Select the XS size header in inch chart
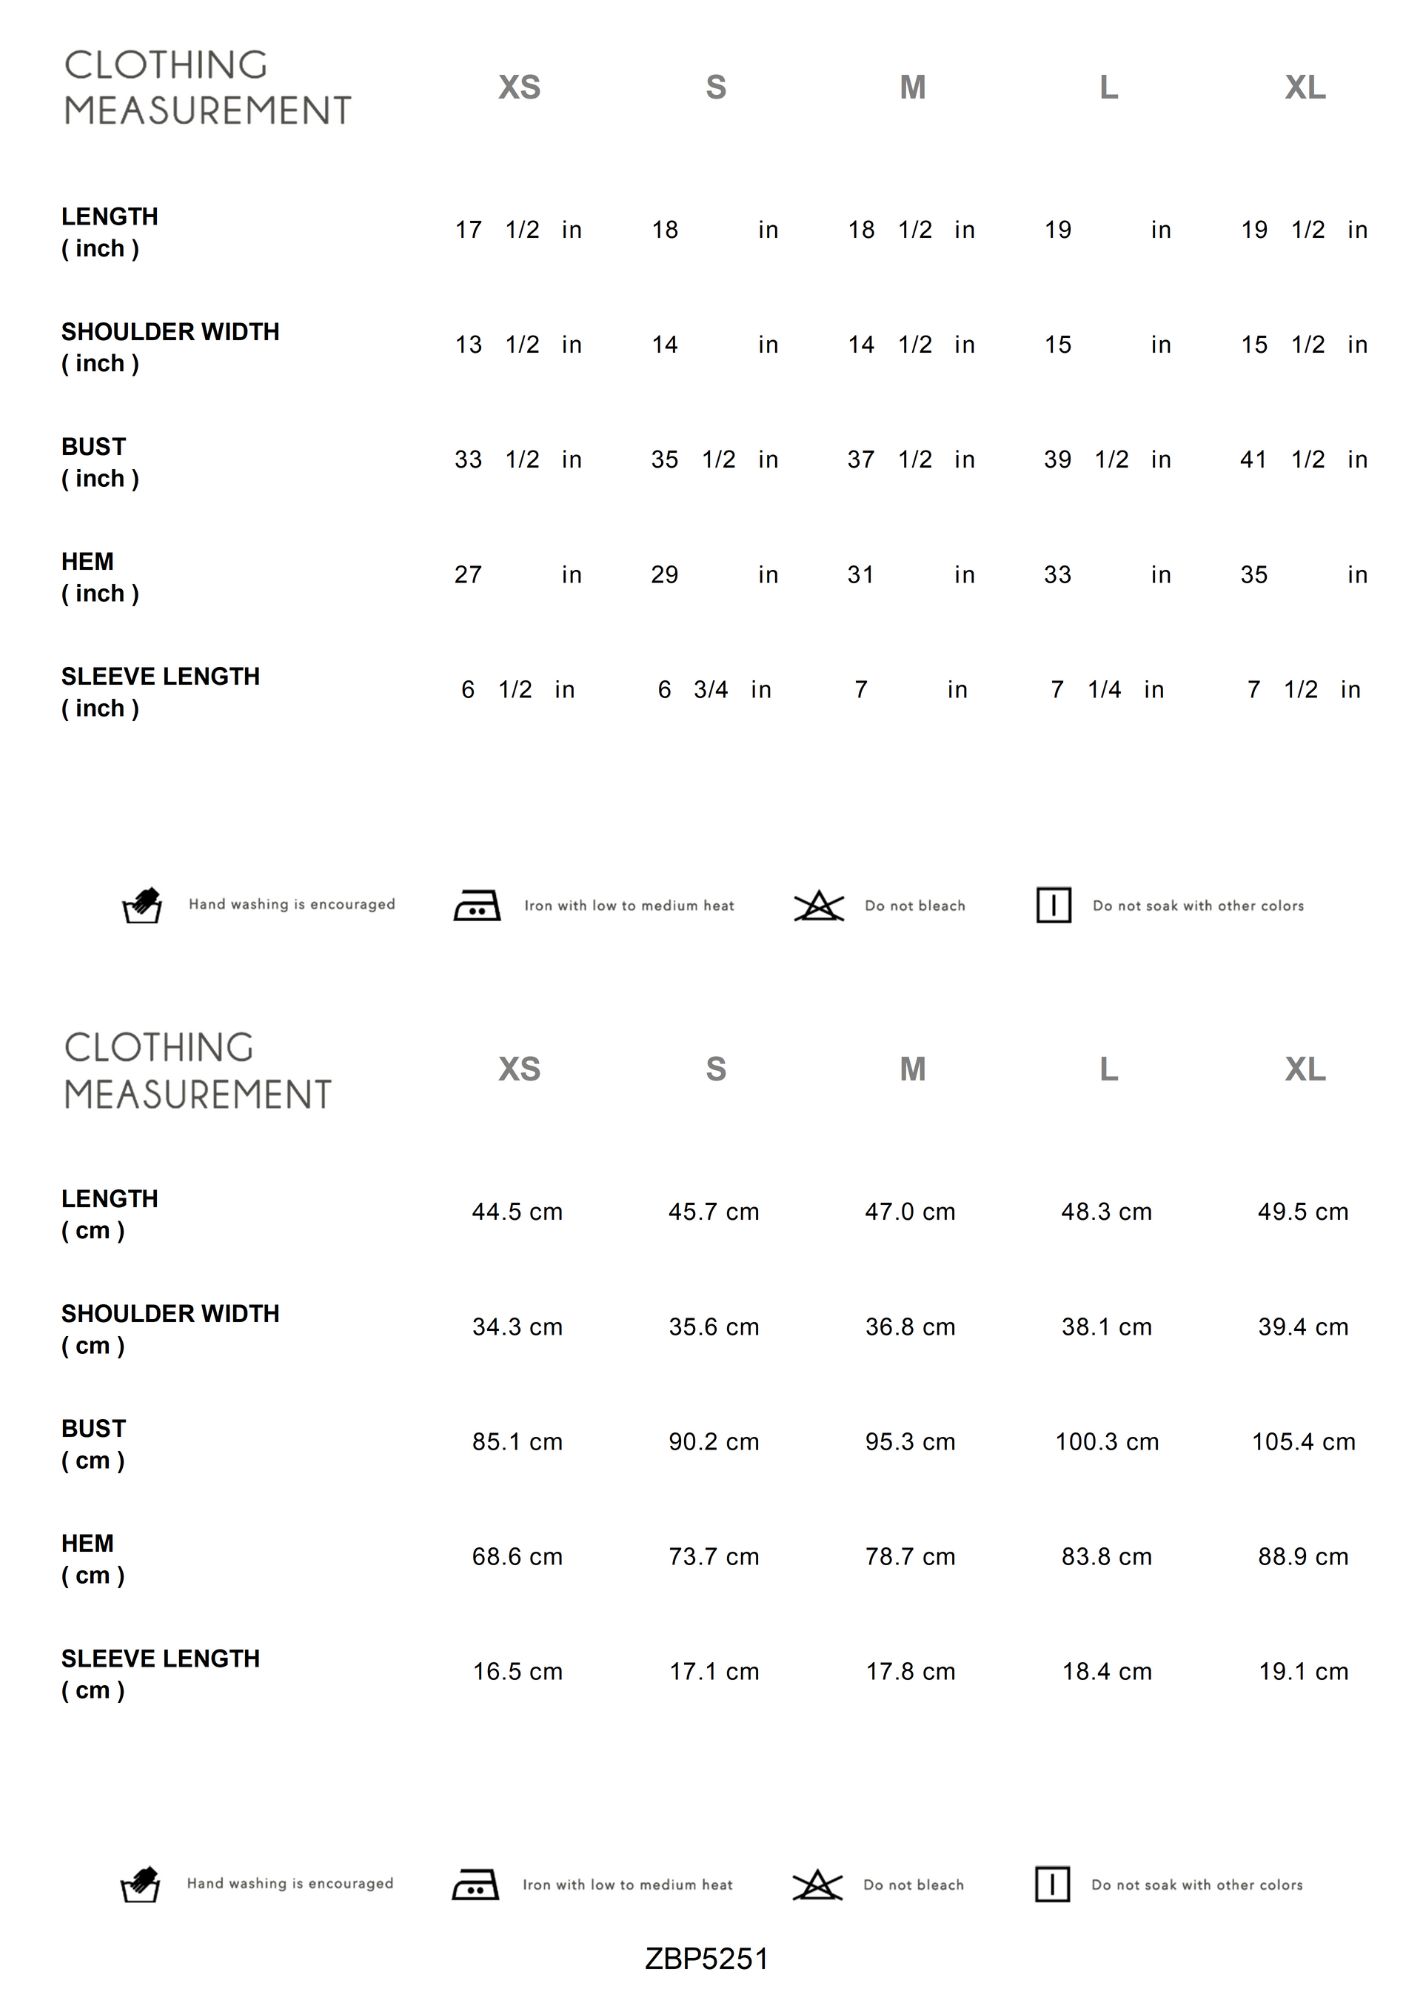 tap(519, 88)
